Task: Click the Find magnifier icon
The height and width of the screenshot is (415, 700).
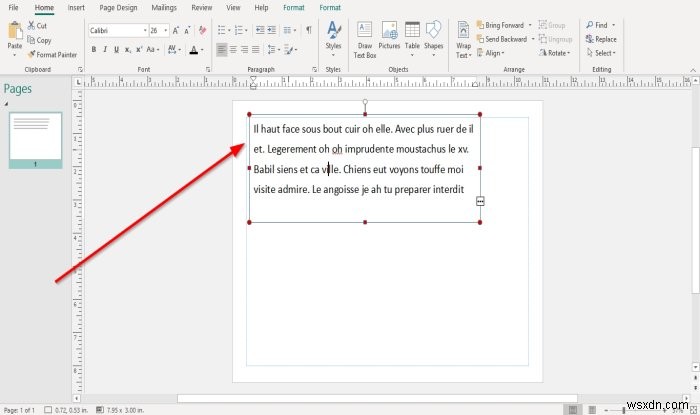Action: click(x=590, y=25)
